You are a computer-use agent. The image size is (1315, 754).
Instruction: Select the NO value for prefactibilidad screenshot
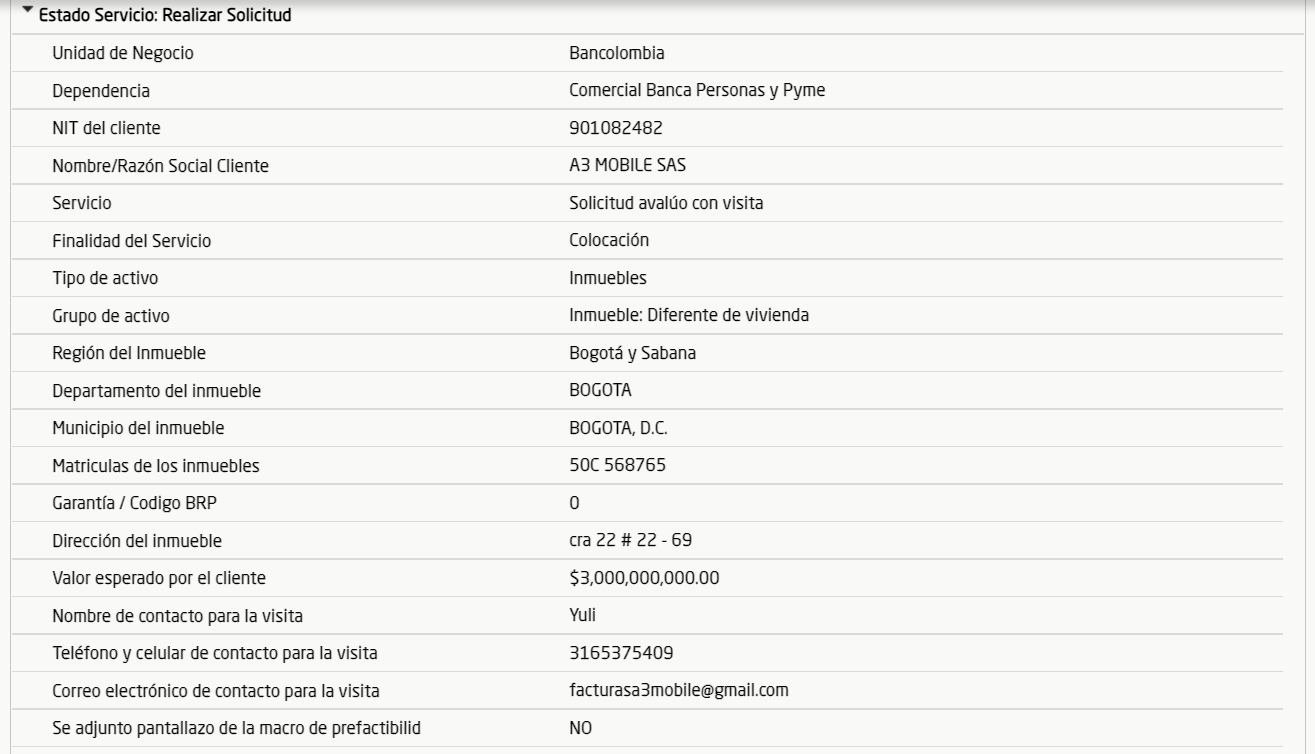click(x=580, y=729)
